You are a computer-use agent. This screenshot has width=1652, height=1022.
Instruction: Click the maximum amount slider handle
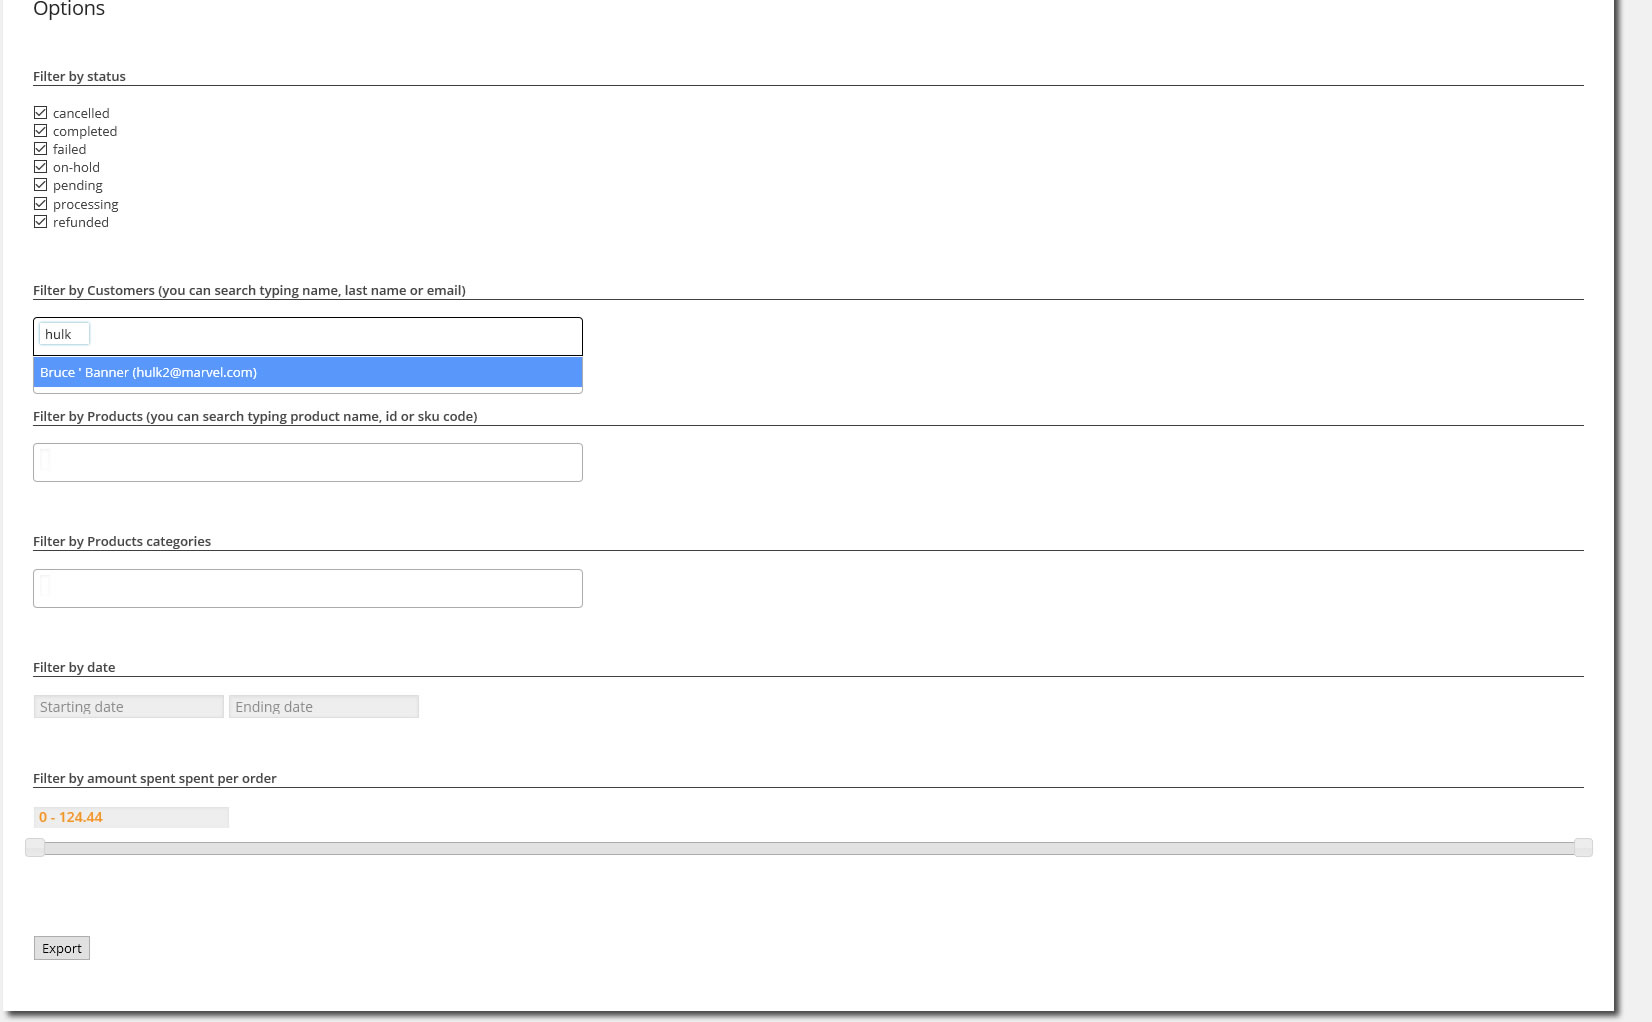tap(1583, 848)
